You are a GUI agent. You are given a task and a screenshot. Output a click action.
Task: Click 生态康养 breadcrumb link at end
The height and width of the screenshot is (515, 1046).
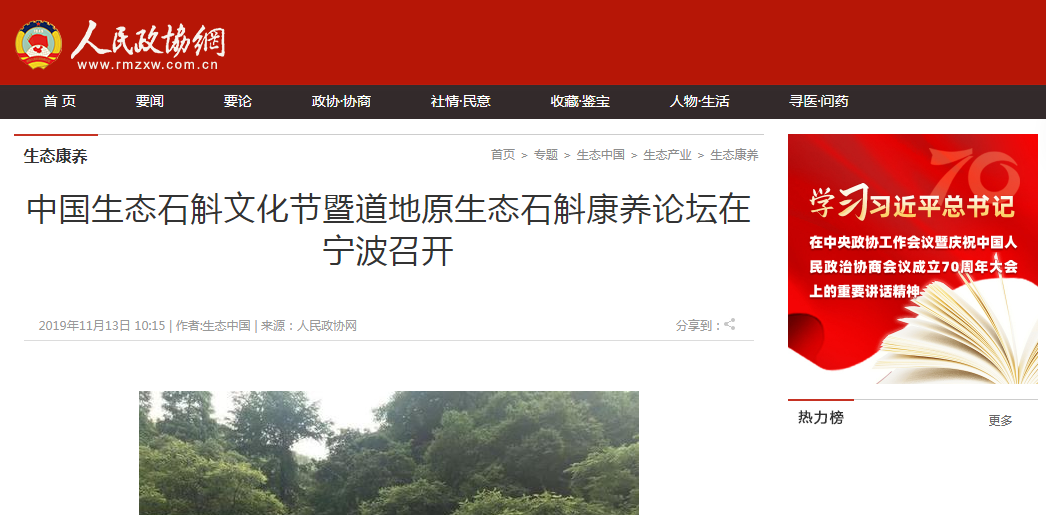(734, 155)
